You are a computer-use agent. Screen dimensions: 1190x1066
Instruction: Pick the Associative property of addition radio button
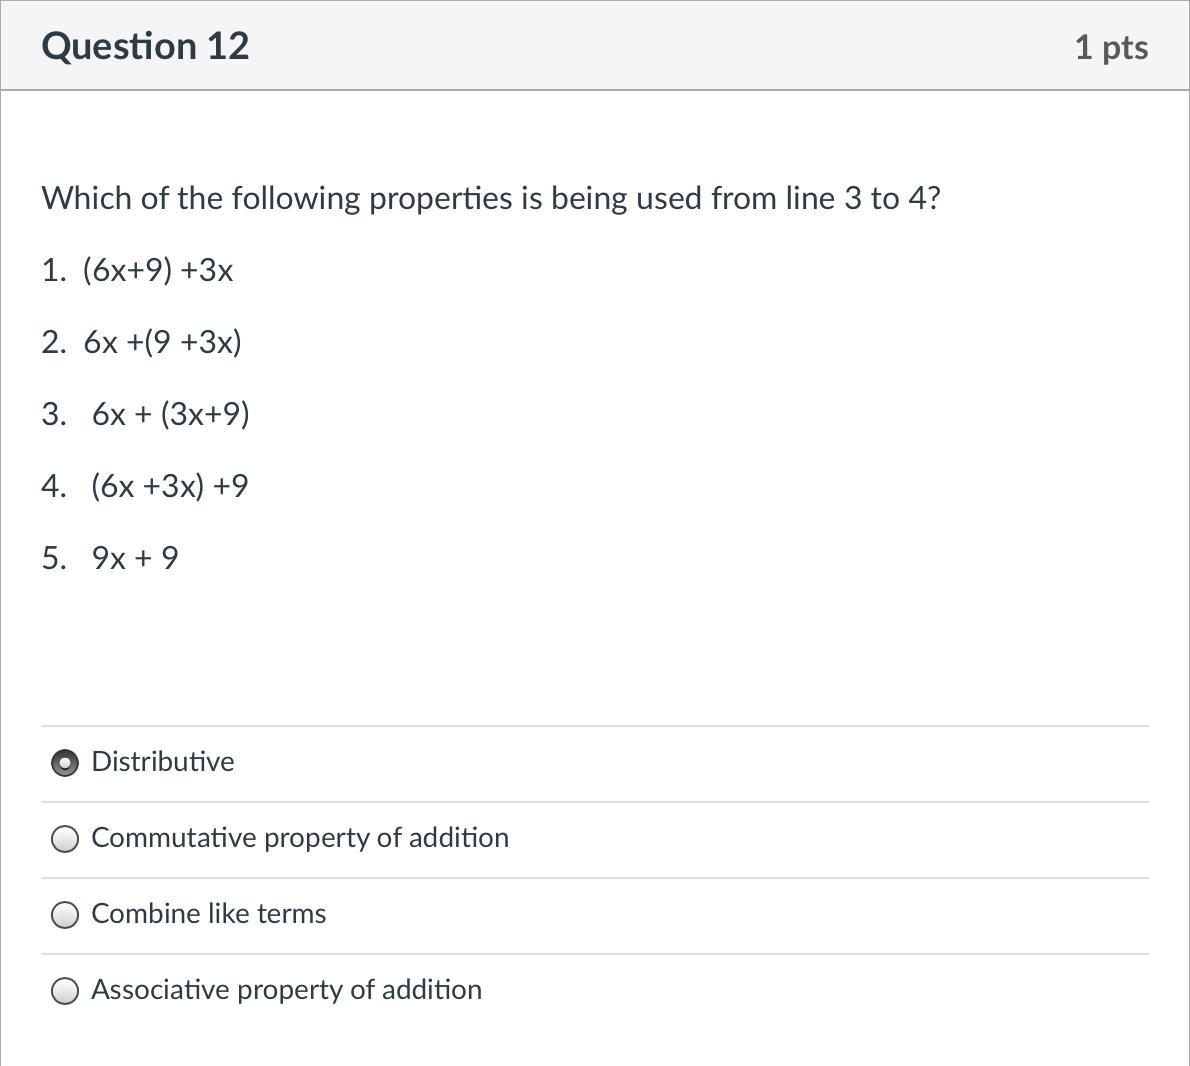[x=65, y=991]
